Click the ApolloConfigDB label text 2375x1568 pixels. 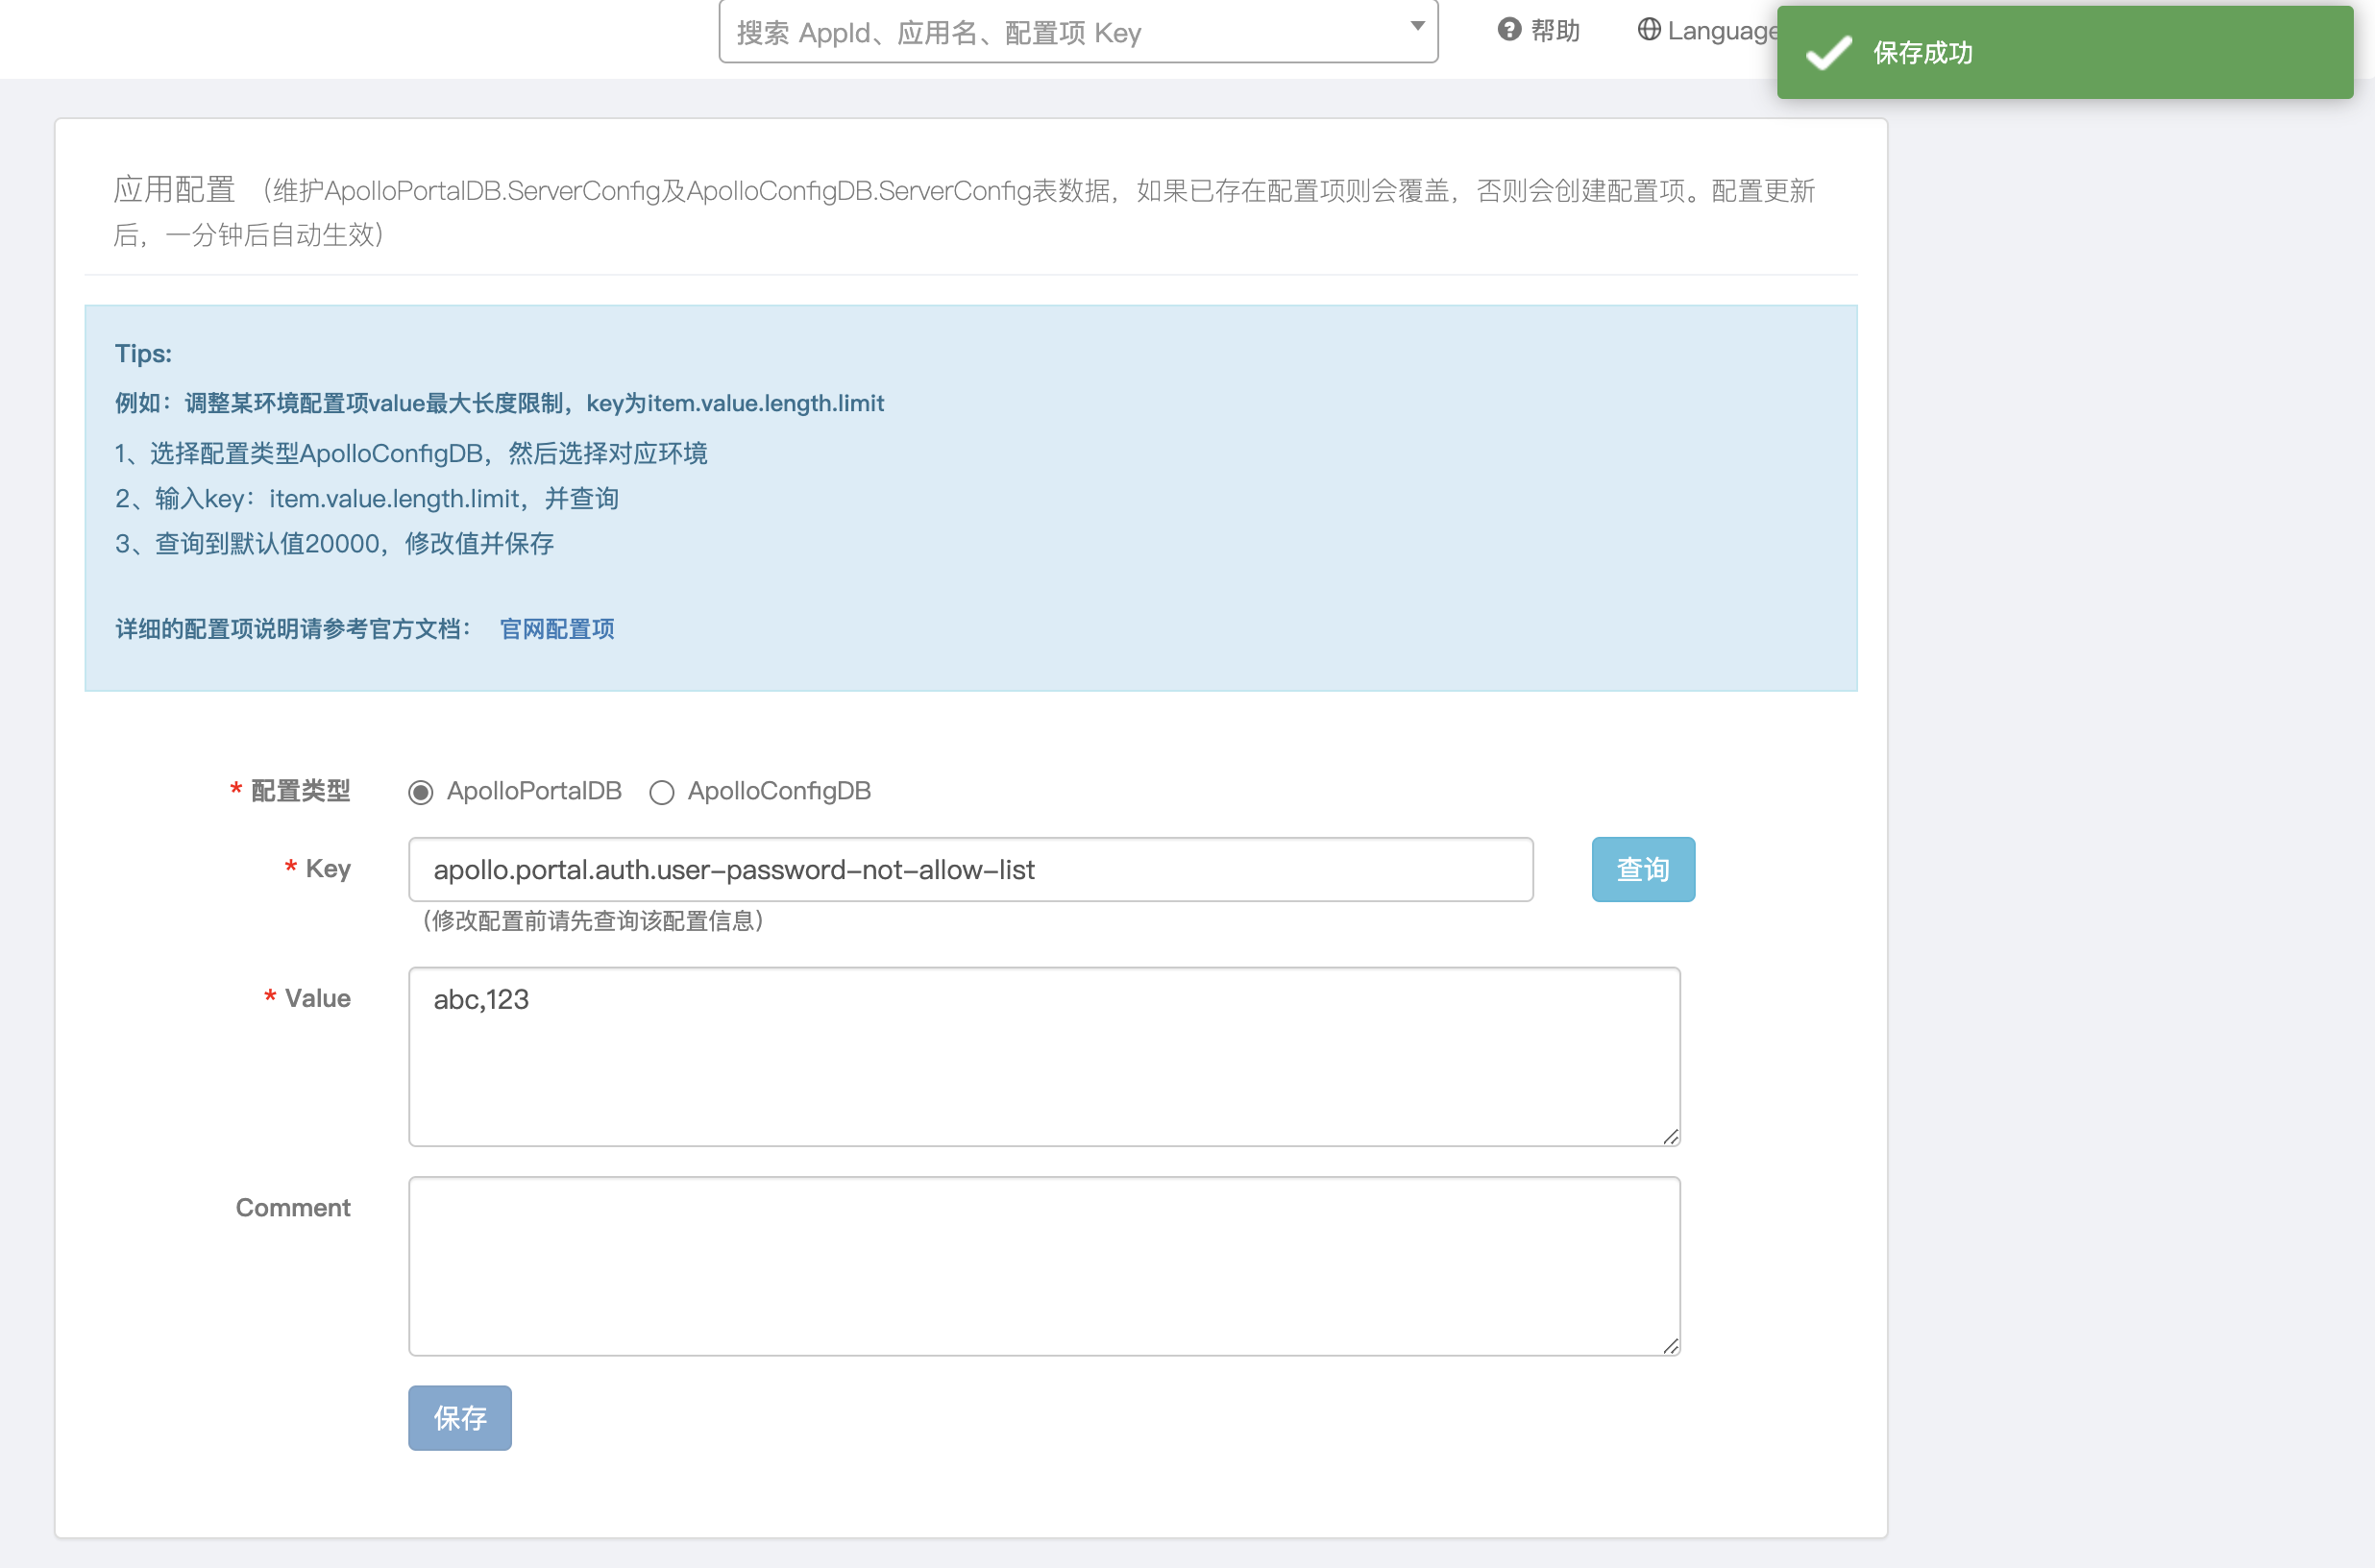779,791
